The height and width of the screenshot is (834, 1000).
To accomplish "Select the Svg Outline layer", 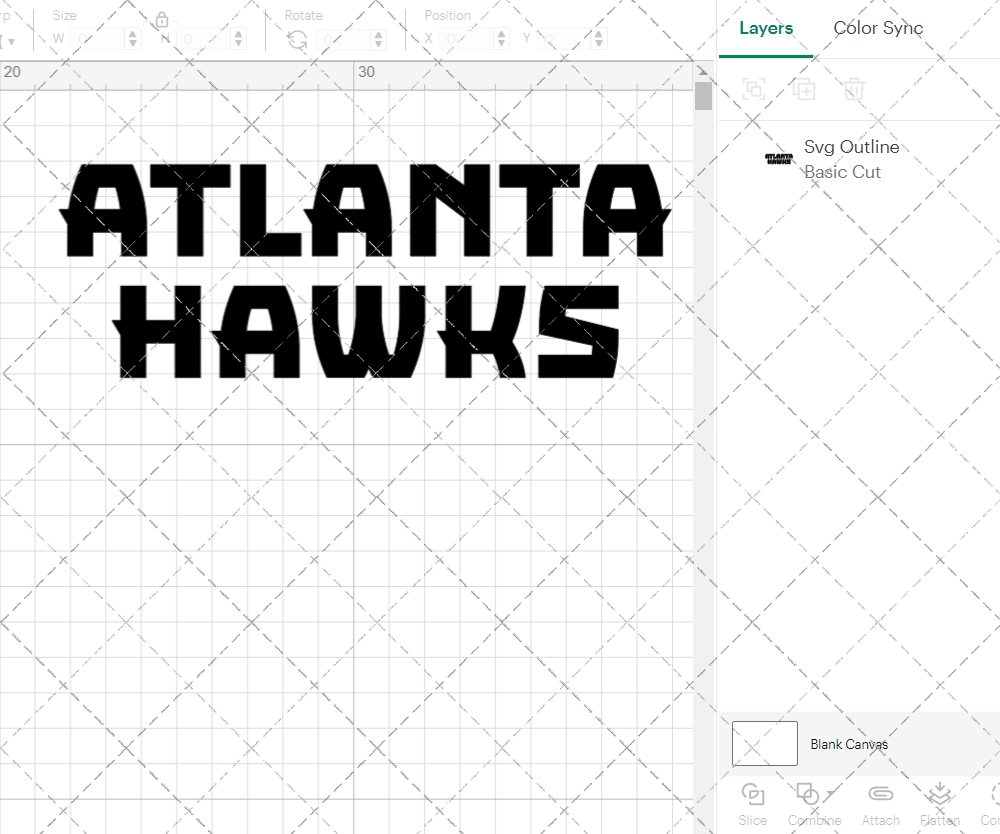I will coord(859,159).
